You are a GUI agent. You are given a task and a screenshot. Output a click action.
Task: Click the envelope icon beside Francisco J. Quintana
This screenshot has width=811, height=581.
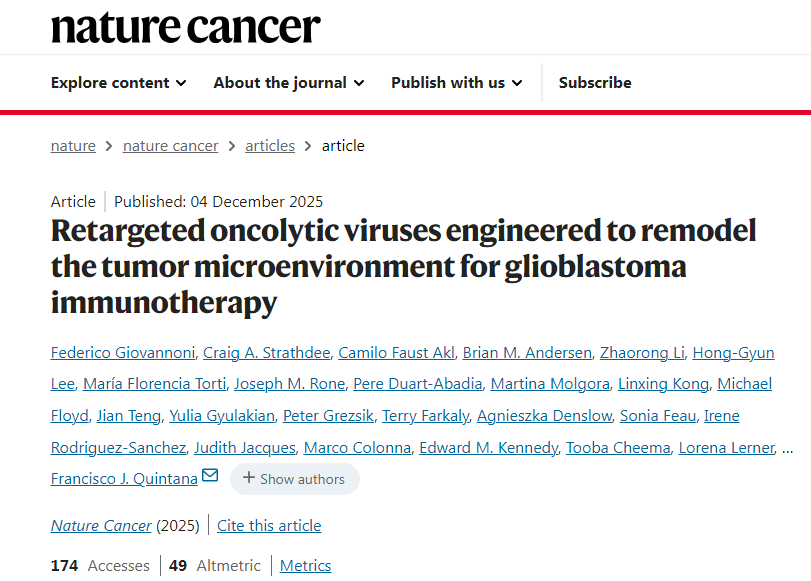tap(210, 476)
